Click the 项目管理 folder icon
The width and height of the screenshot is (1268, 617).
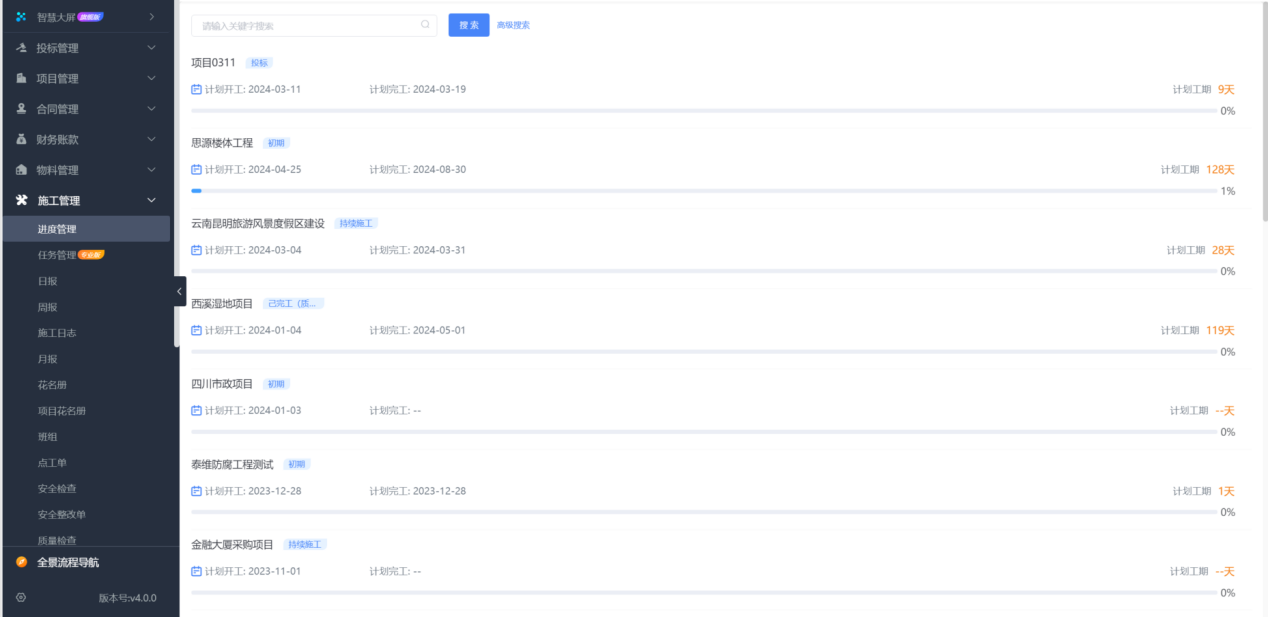click(21, 79)
